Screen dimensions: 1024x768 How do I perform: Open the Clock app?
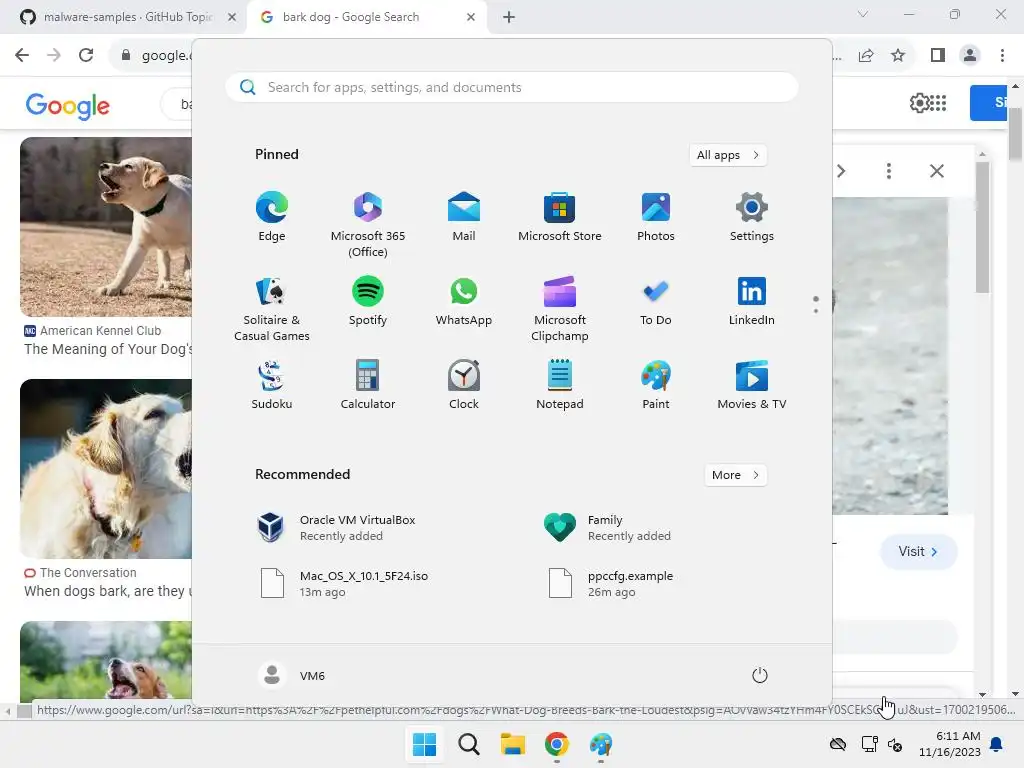[464, 385]
